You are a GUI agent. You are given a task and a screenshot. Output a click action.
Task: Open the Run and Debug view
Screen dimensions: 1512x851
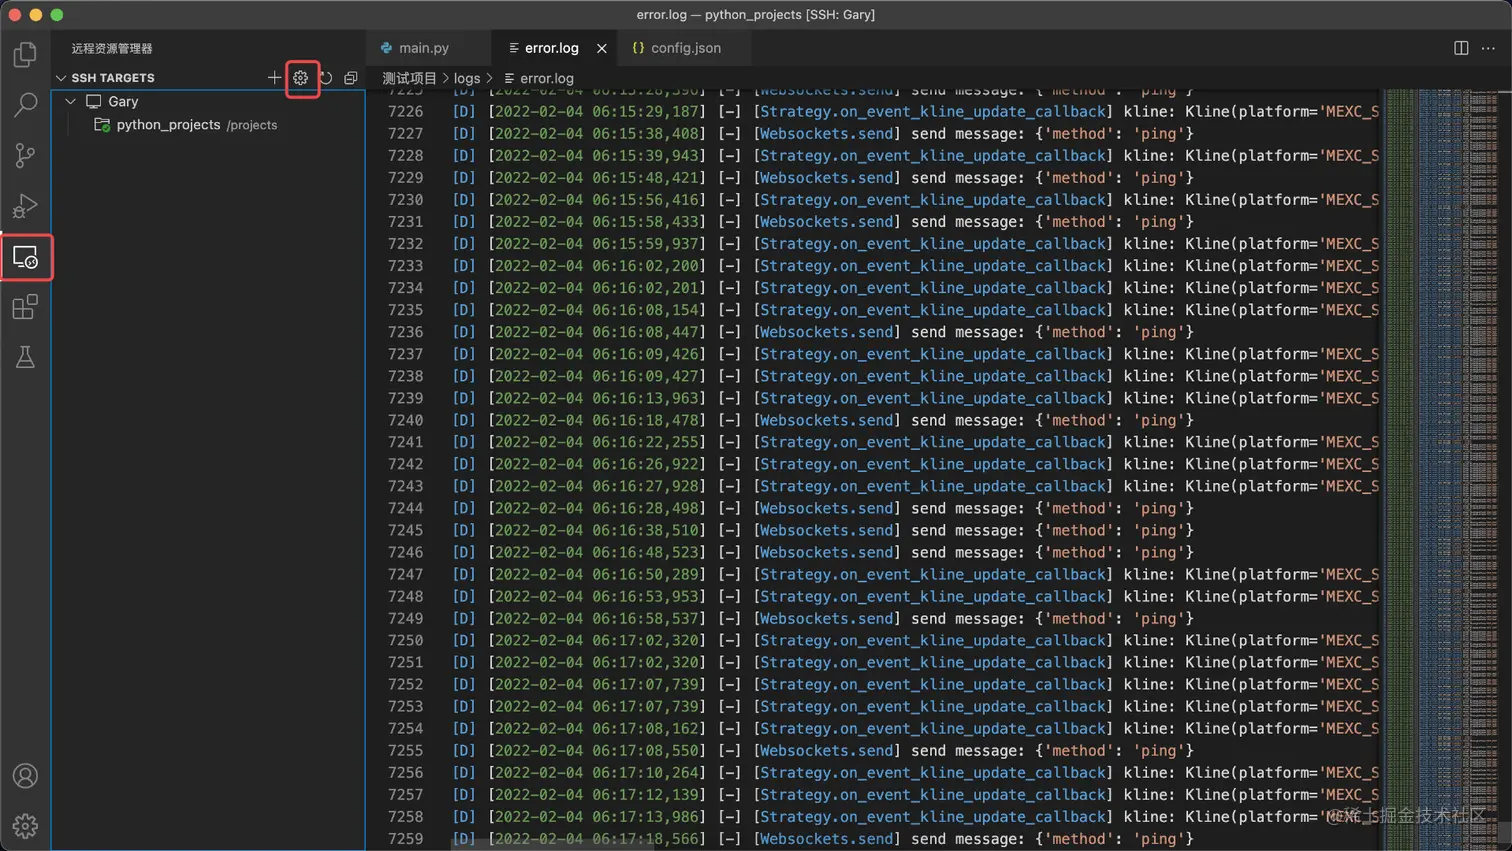point(25,206)
